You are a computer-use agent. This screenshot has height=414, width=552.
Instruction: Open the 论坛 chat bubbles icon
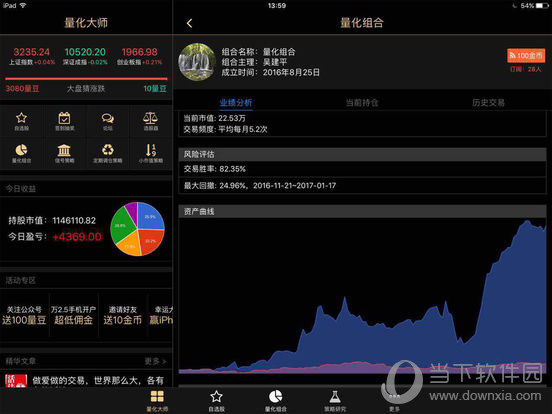(108, 121)
